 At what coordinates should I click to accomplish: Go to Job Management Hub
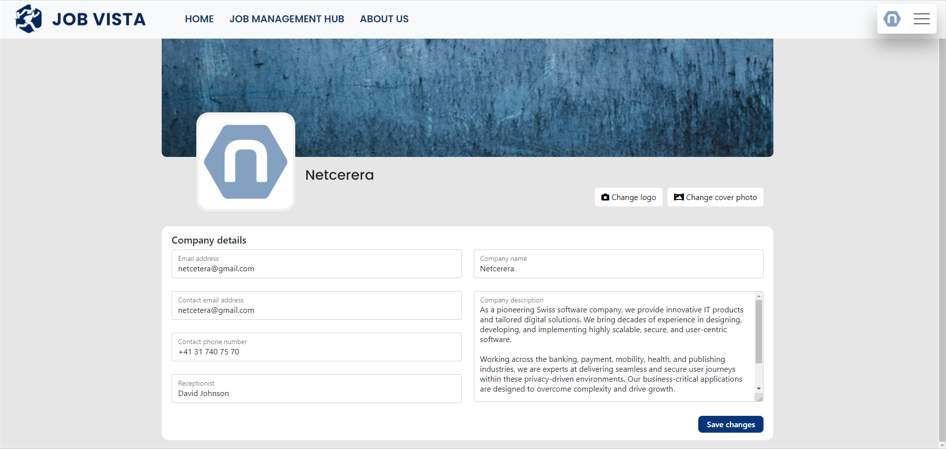click(286, 19)
